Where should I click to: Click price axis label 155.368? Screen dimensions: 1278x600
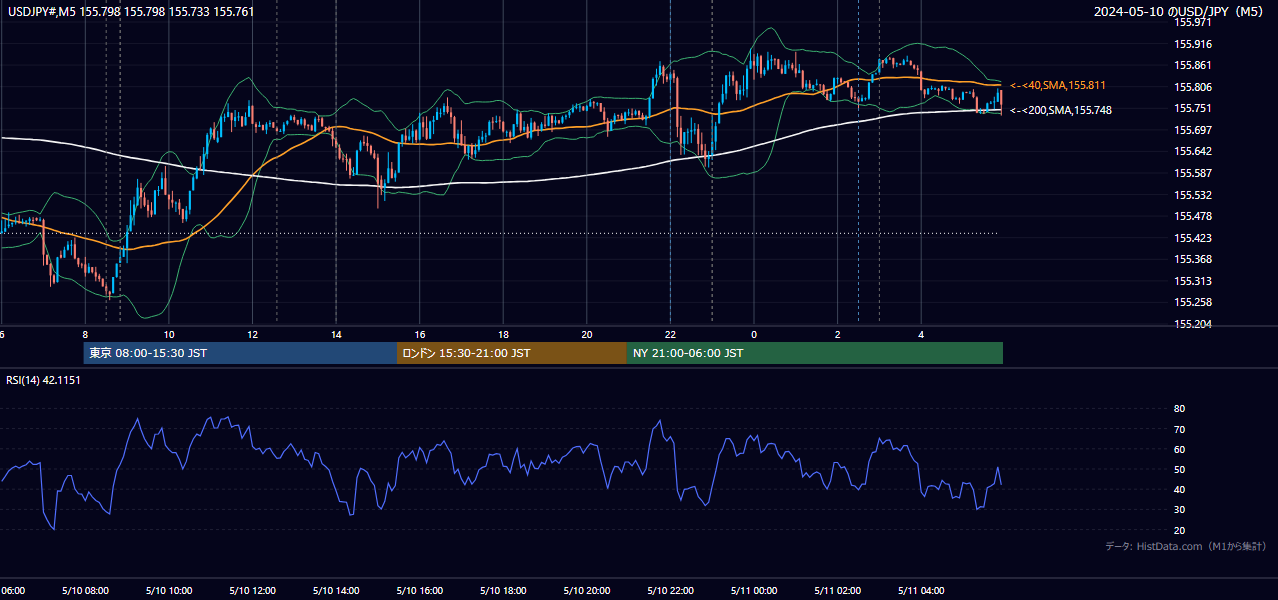pyautogui.click(x=1193, y=260)
